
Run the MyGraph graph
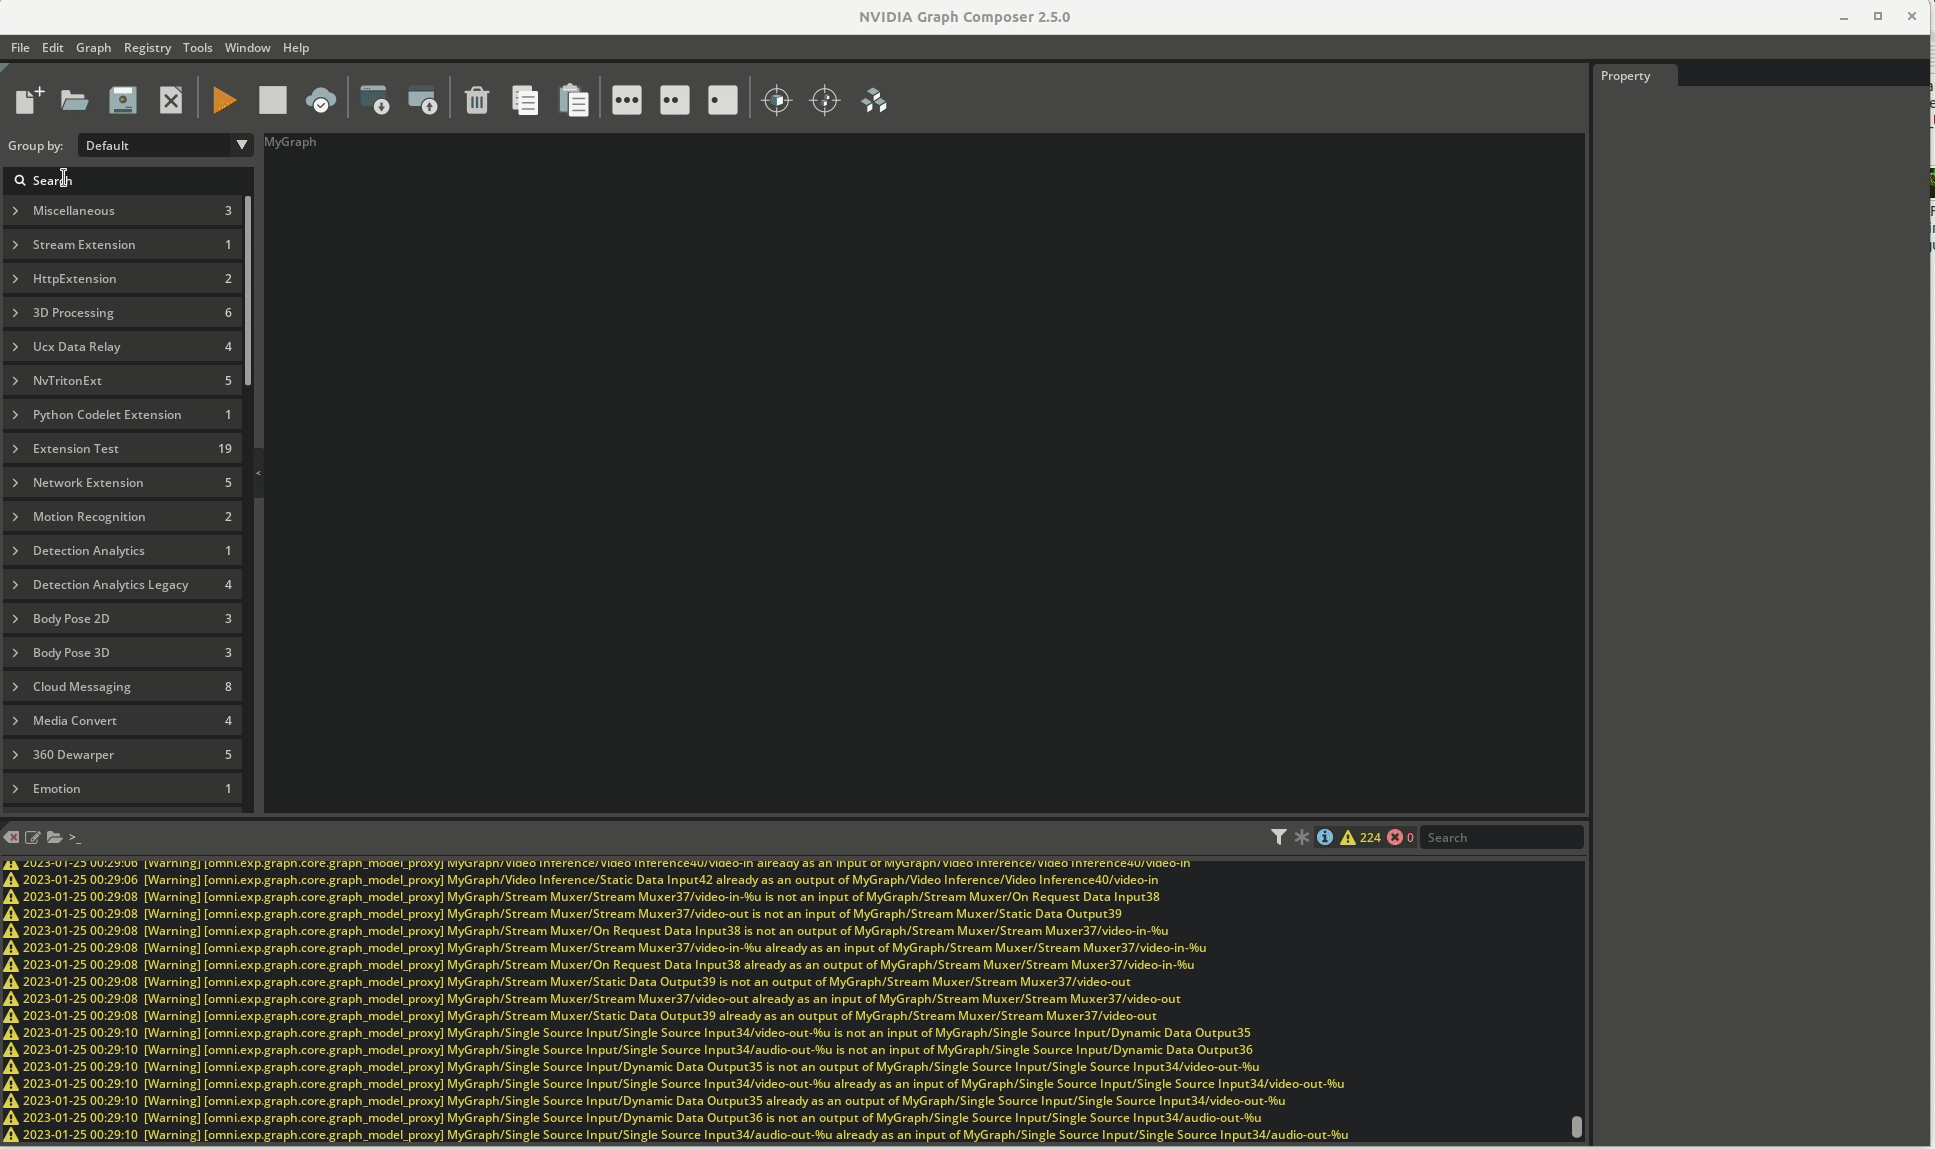click(224, 100)
